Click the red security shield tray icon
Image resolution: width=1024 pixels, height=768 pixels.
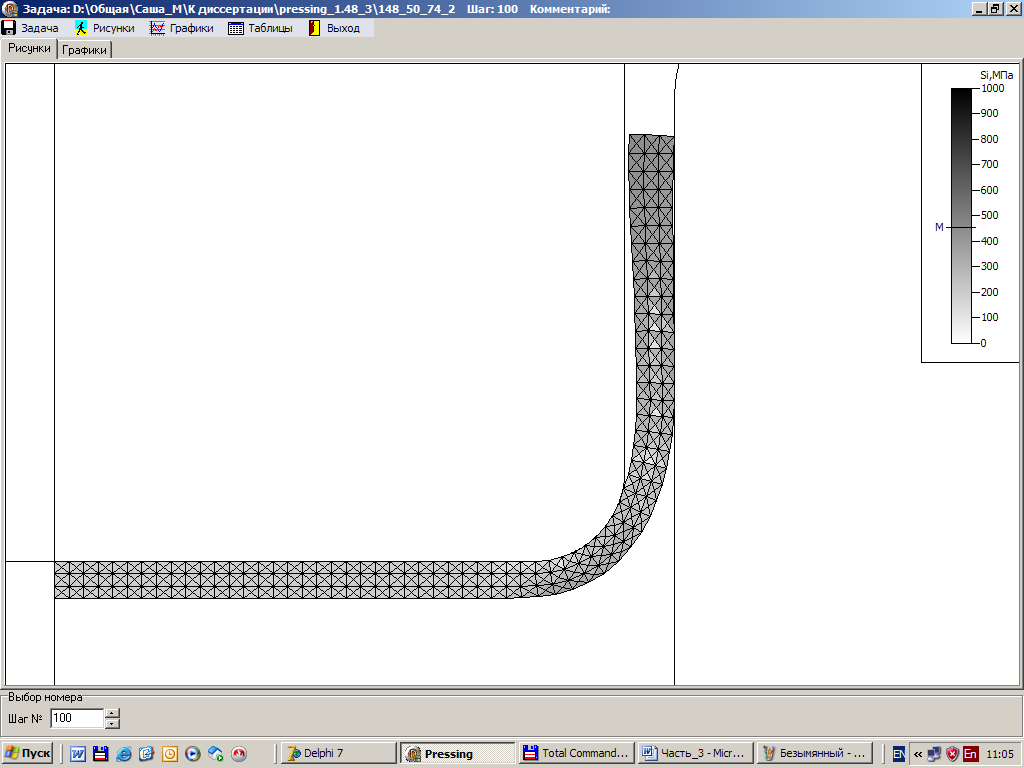[x=952, y=754]
